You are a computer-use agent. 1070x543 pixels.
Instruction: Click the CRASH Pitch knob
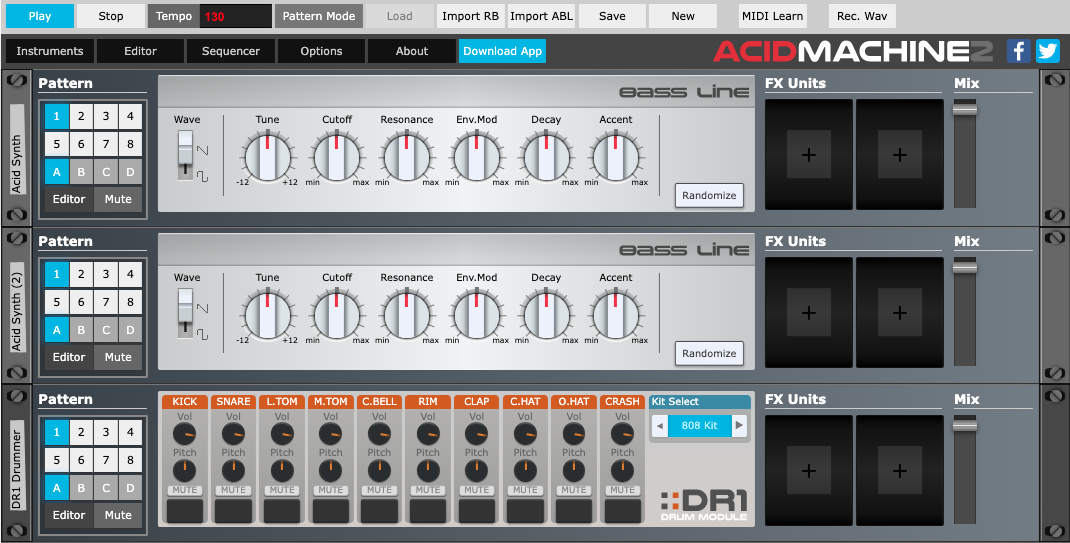pos(622,469)
